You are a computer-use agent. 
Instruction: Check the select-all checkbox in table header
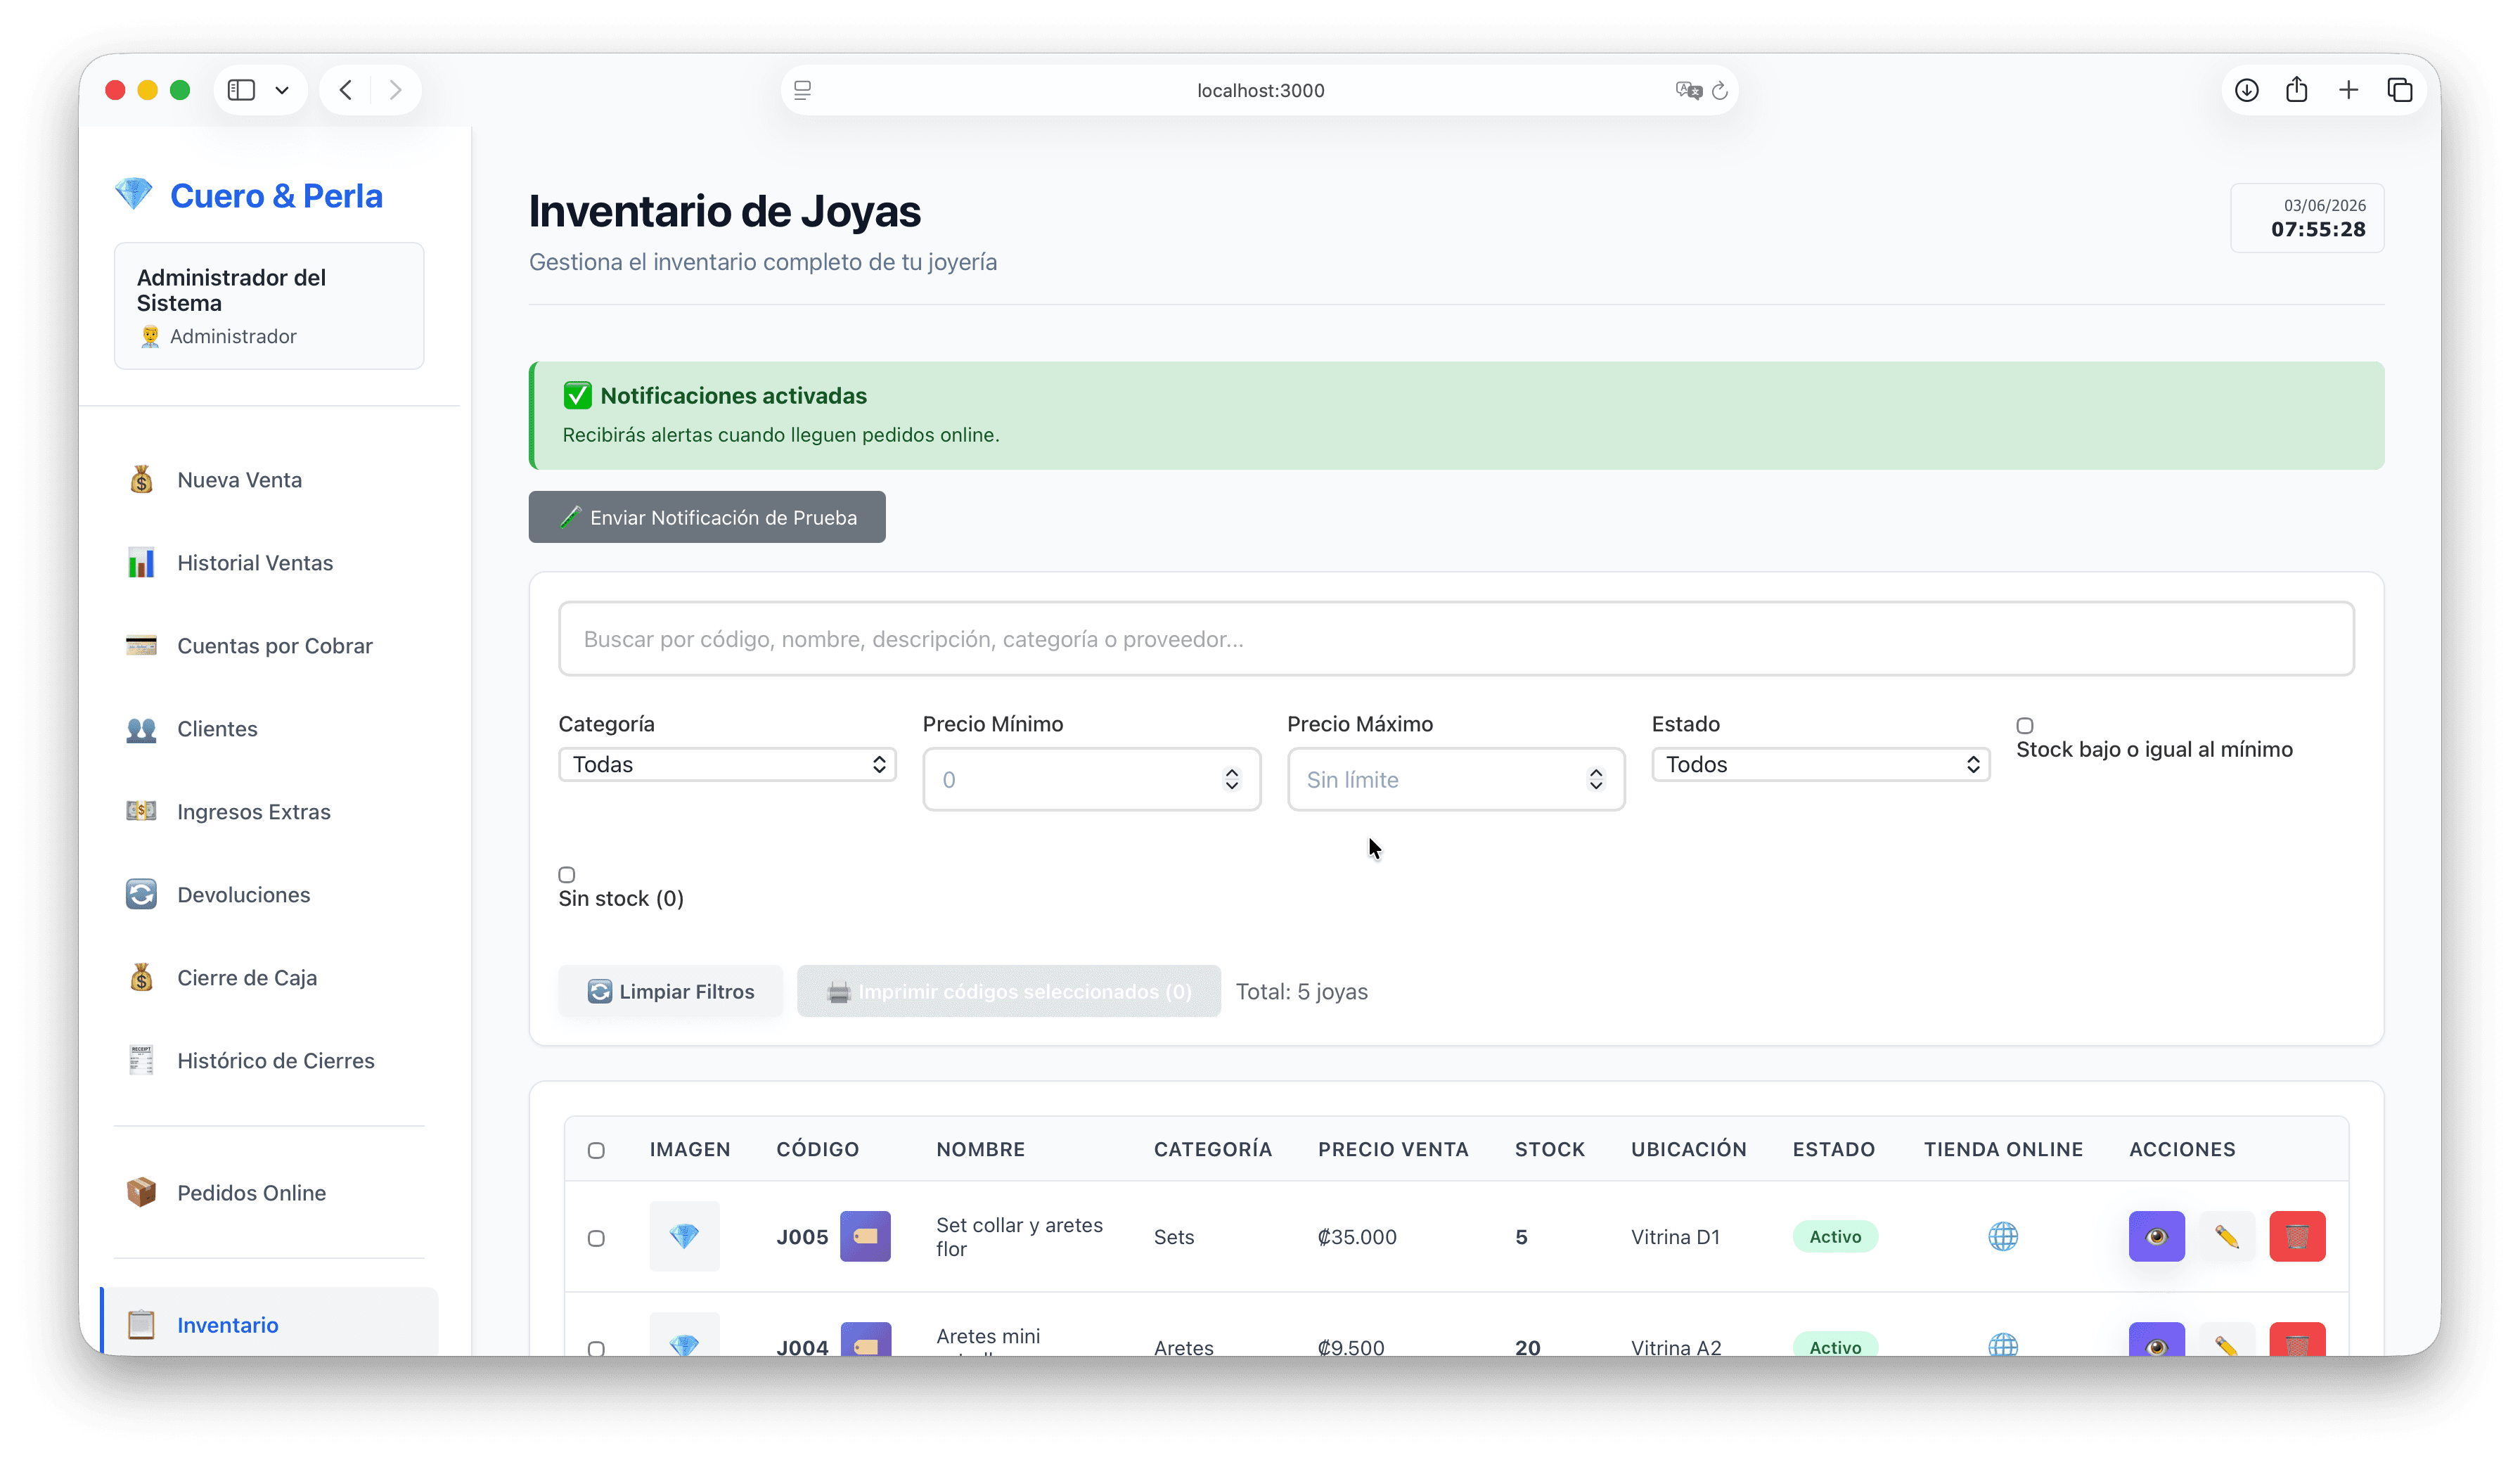click(596, 1151)
